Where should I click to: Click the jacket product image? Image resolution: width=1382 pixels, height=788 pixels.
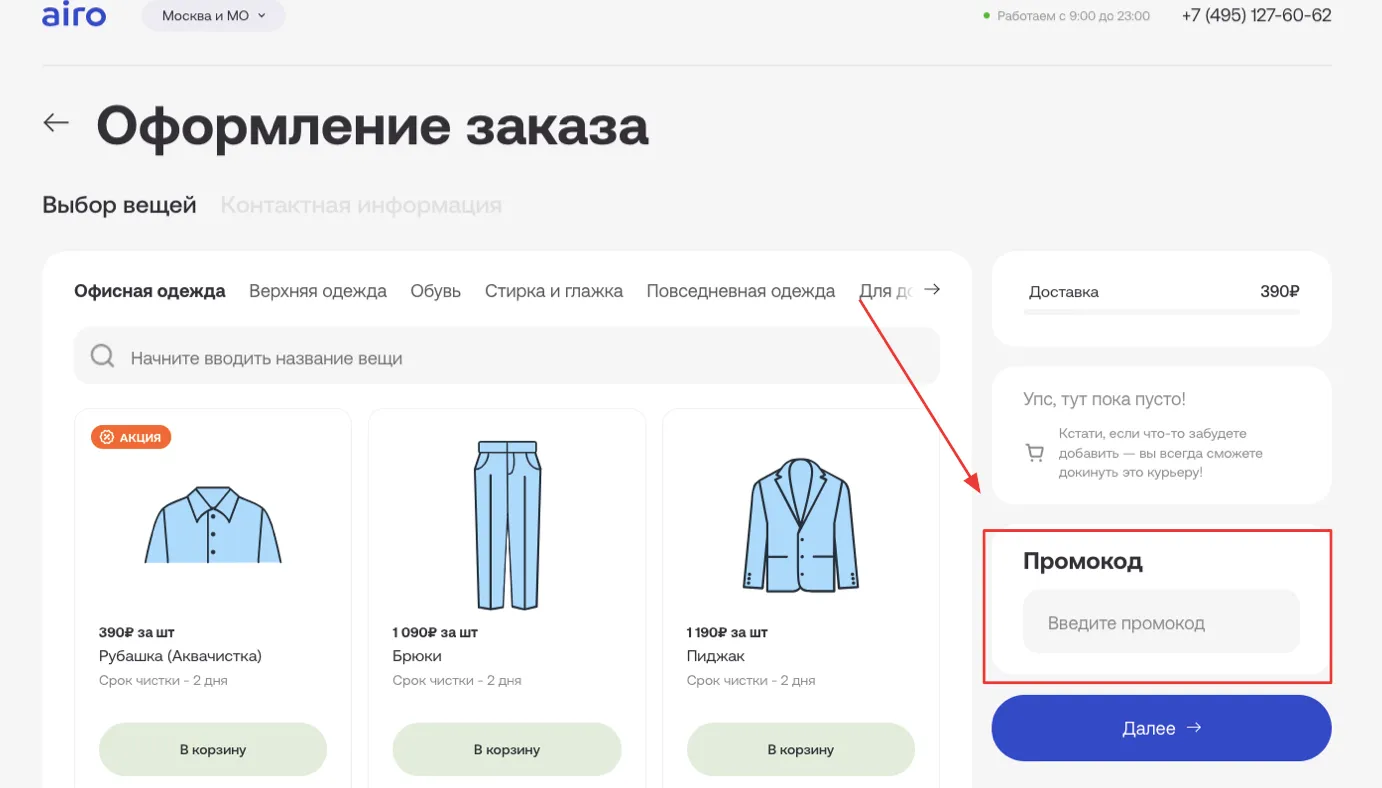pyautogui.click(x=800, y=524)
